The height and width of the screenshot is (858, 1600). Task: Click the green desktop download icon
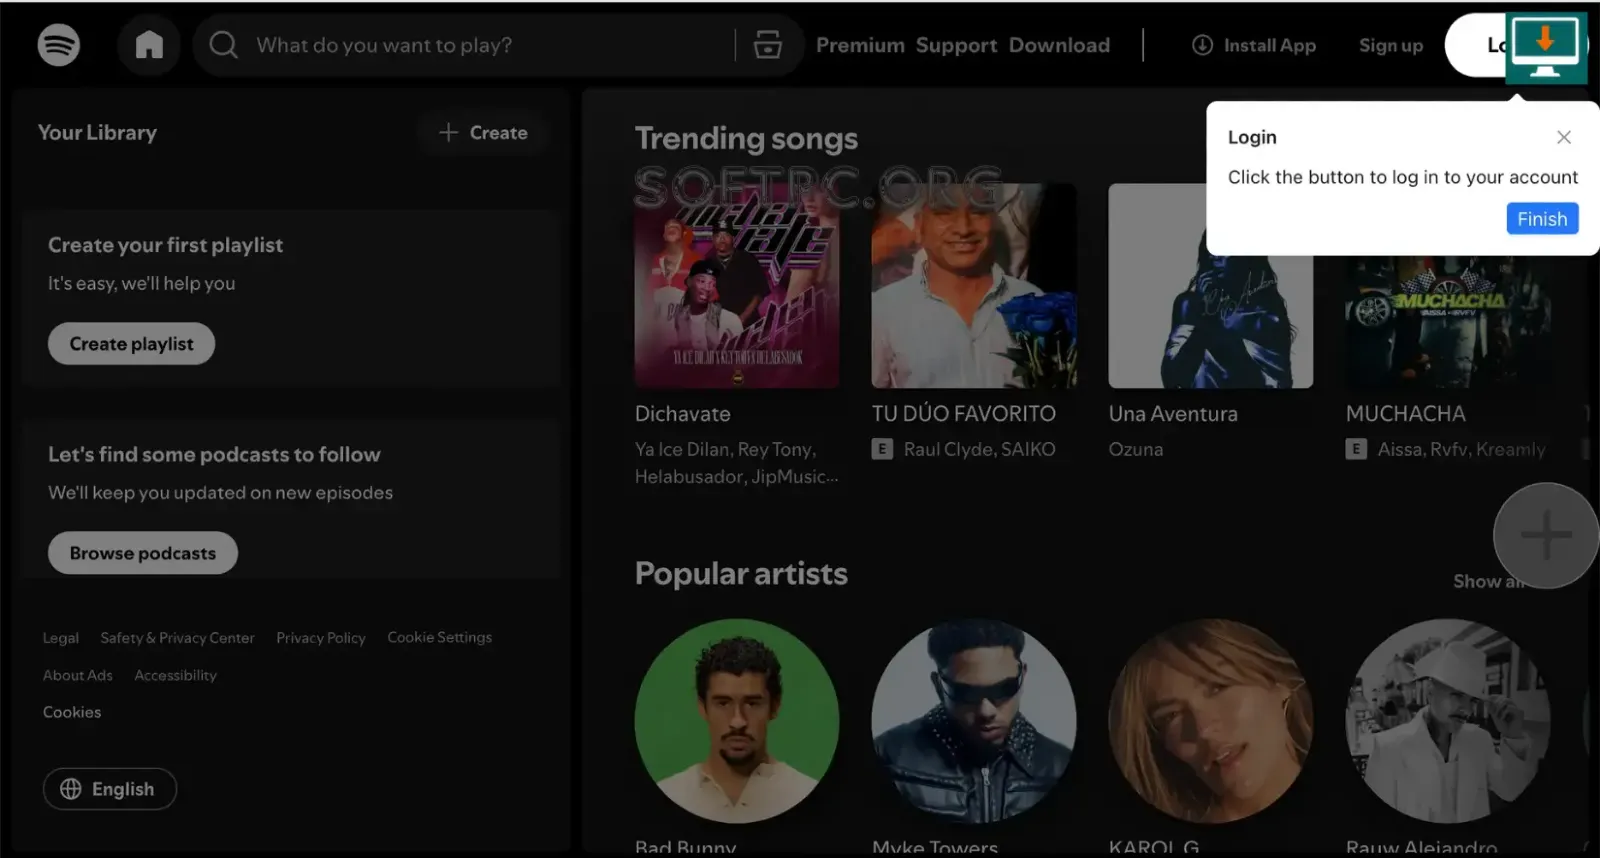[1546, 47]
